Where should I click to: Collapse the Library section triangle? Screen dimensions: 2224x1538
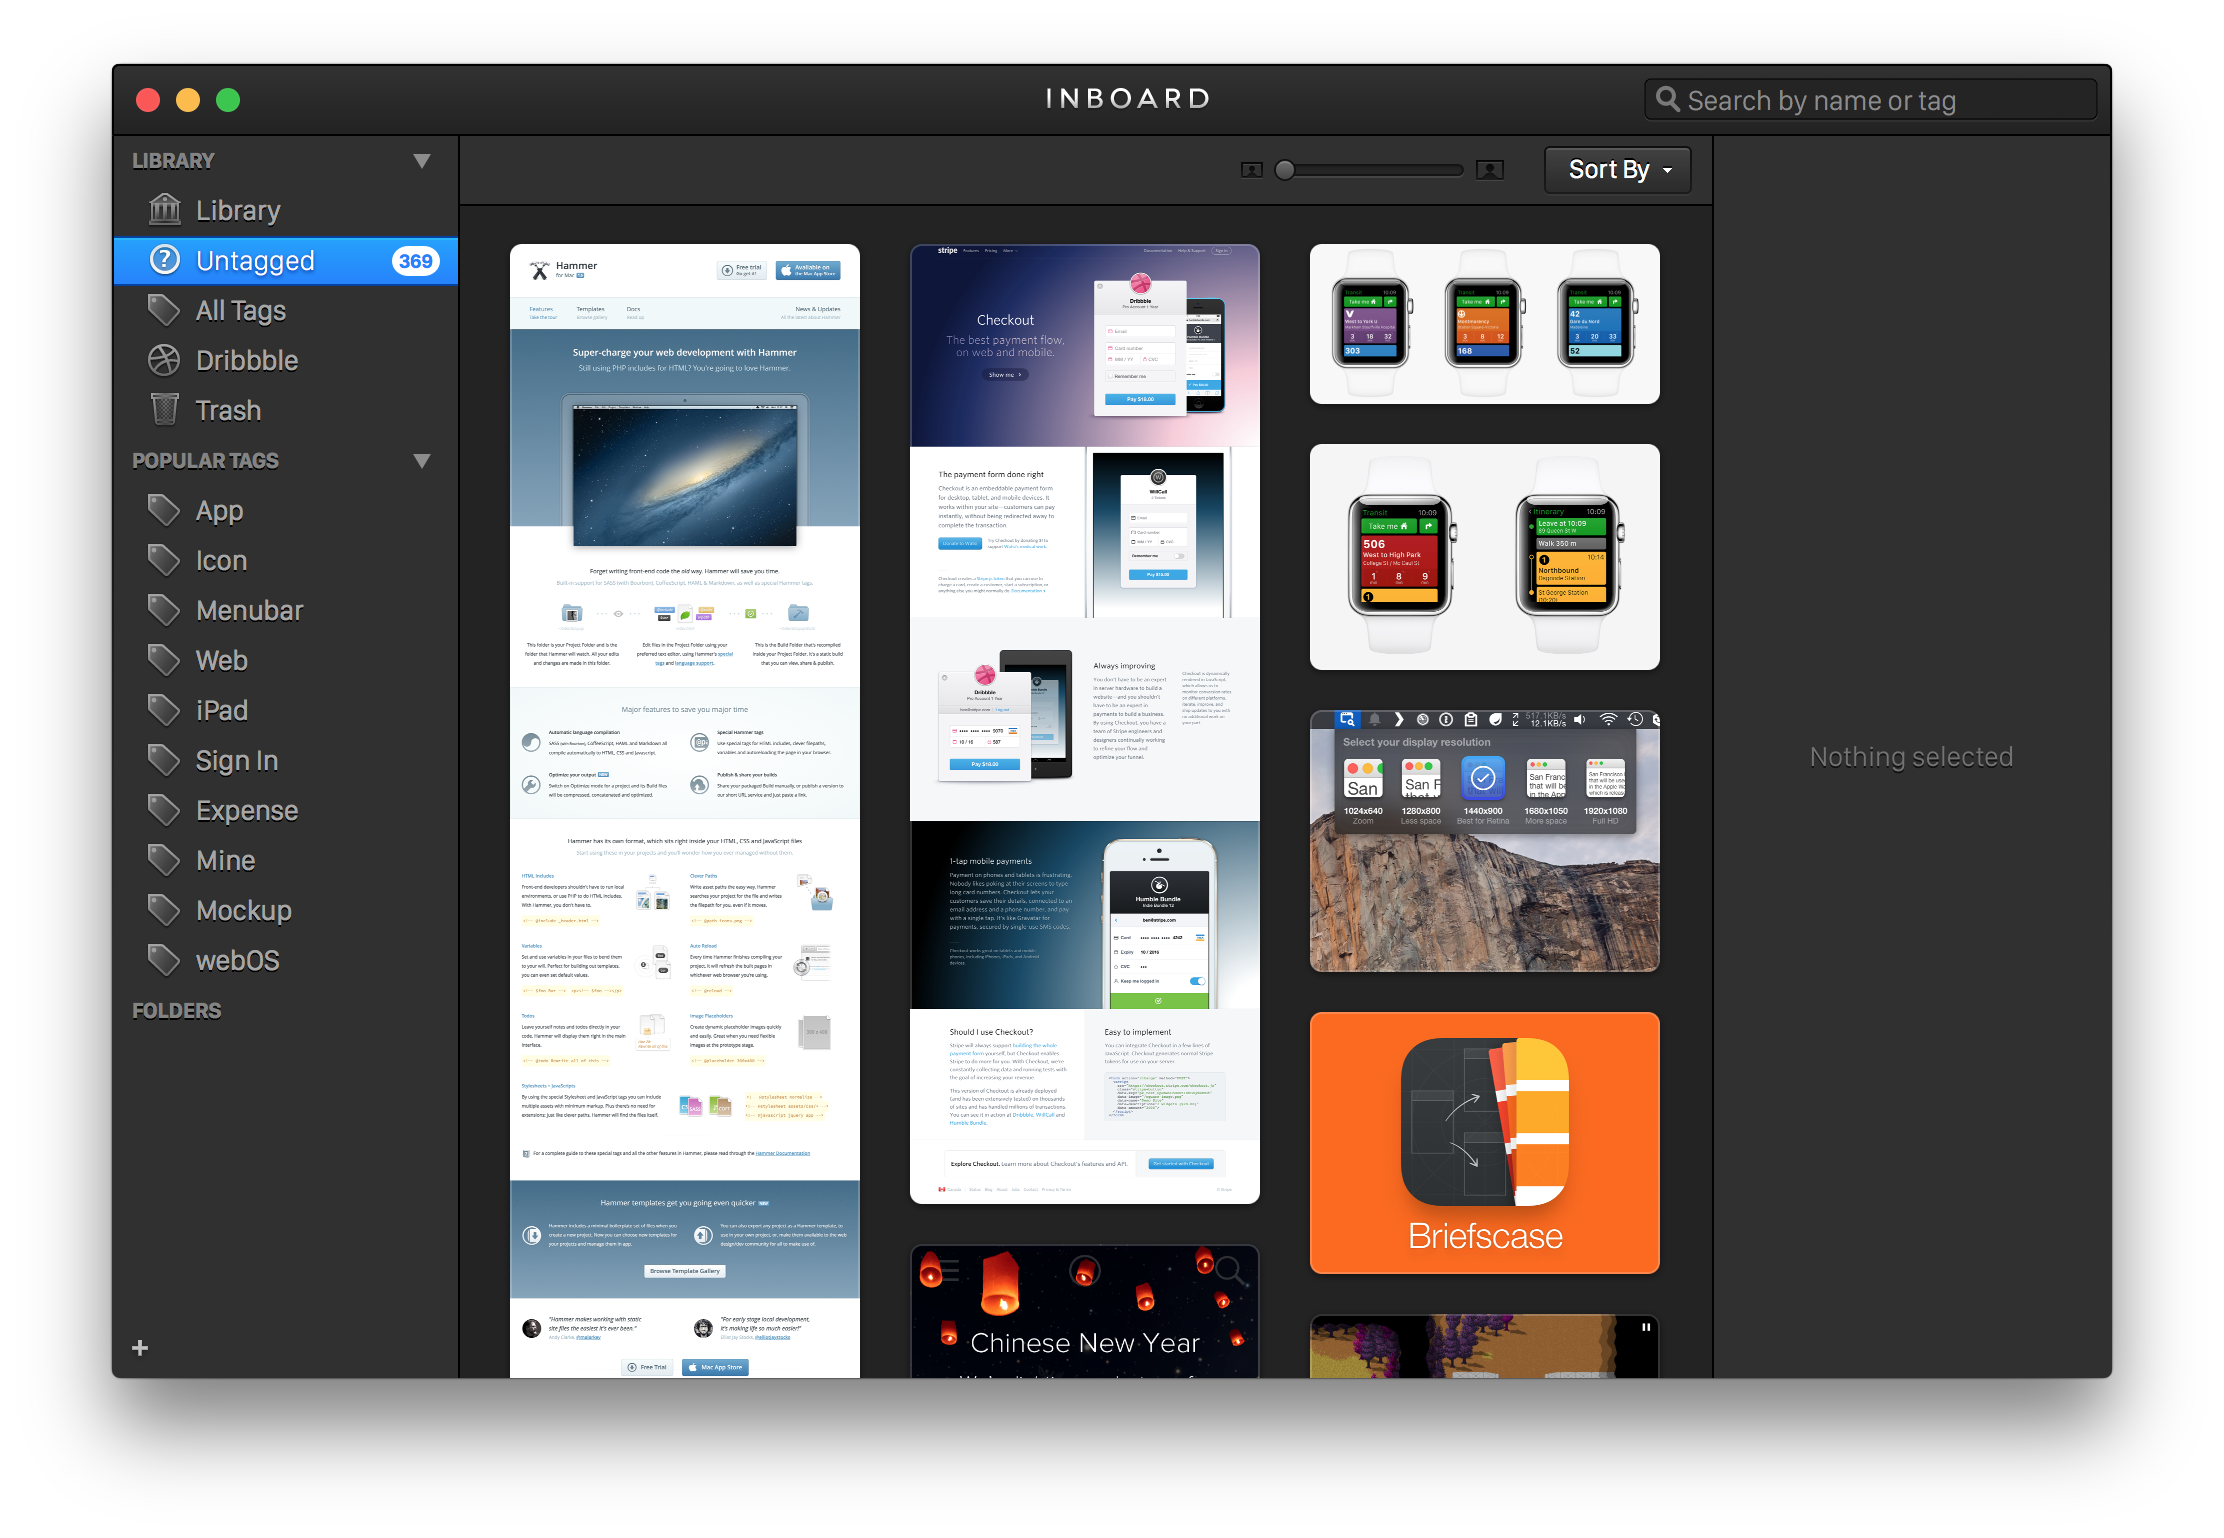(422, 161)
